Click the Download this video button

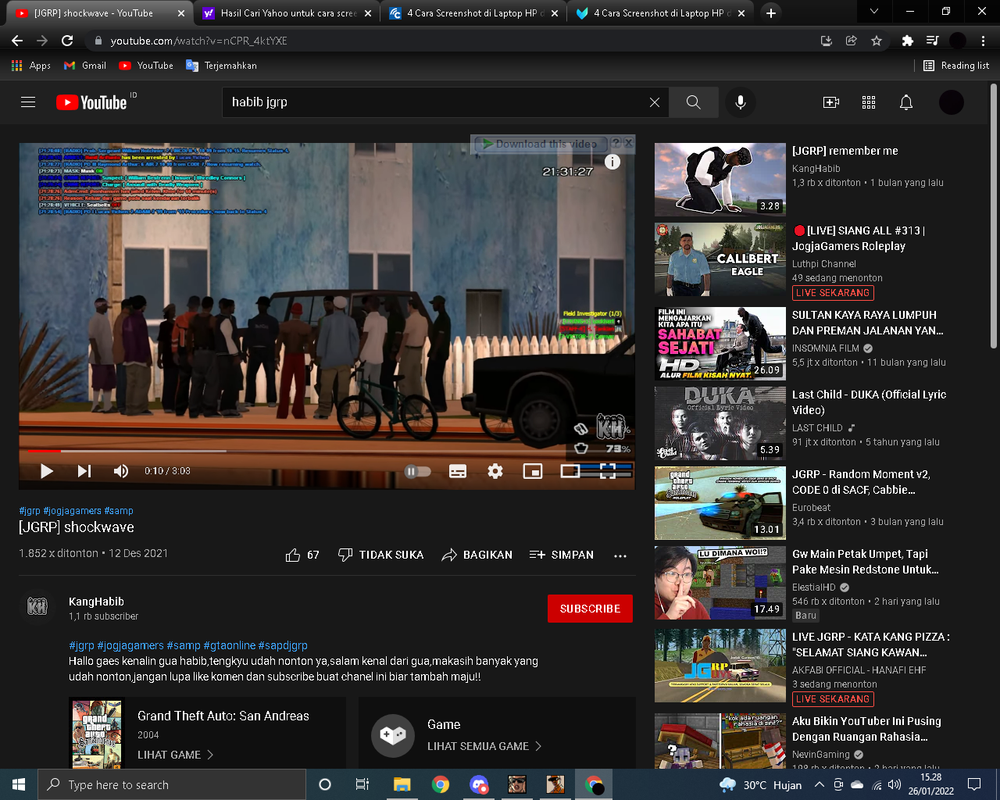(x=540, y=144)
